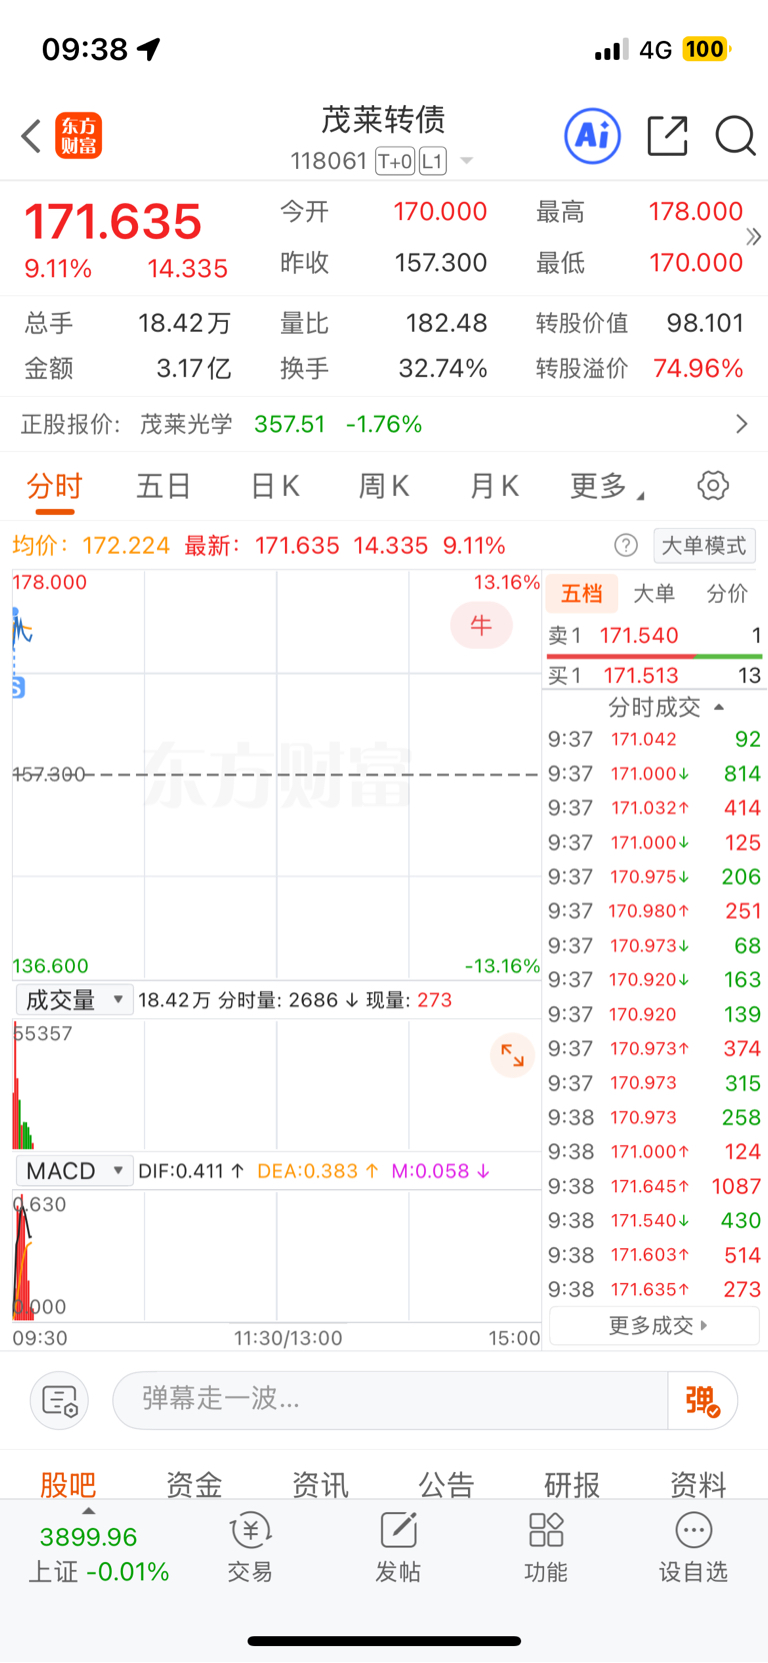Open the stock code dropdown arrow

466,161
